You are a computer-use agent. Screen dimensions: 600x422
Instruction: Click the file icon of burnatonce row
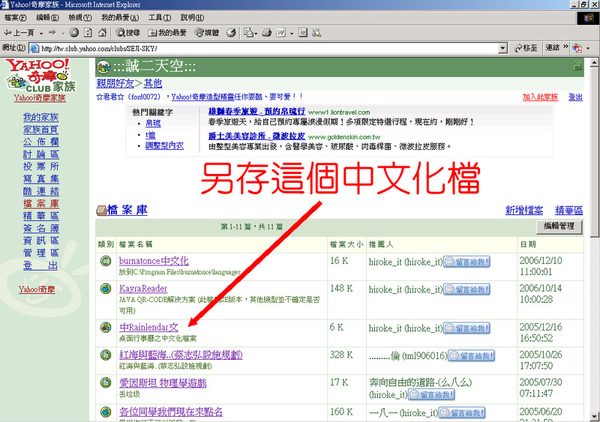click(106, 261)
